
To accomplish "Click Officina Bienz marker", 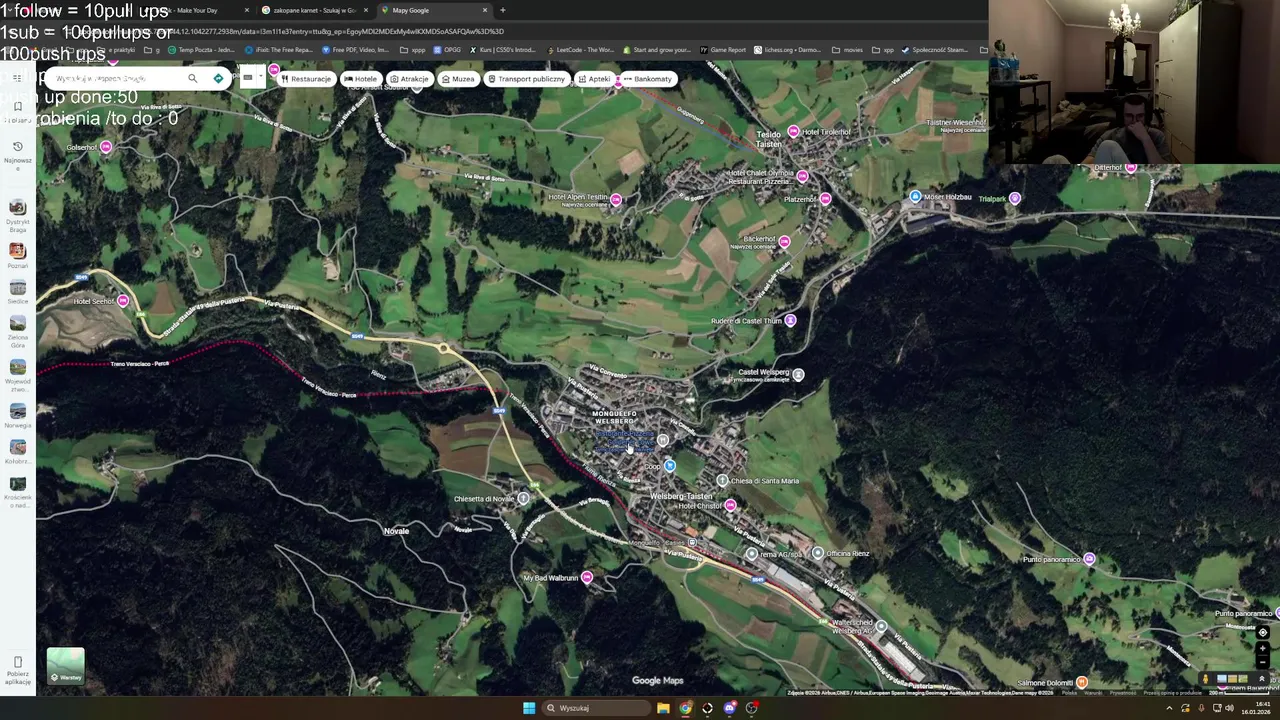I will point(818,553).
